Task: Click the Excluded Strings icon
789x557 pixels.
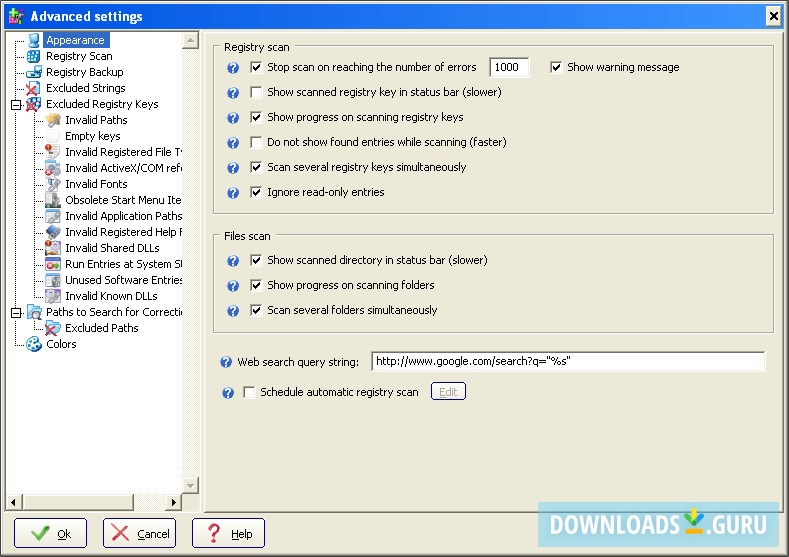Action: [33, 89]
